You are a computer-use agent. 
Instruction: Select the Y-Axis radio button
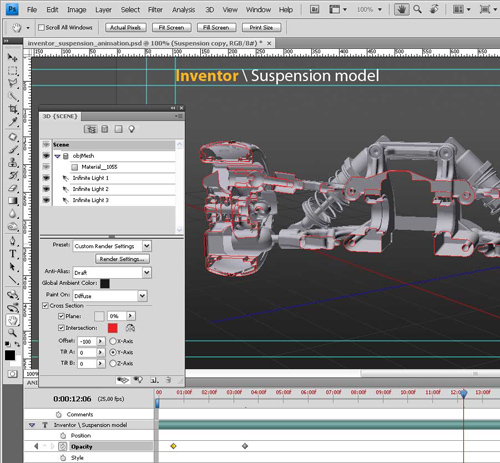click(x=113, y=352)
